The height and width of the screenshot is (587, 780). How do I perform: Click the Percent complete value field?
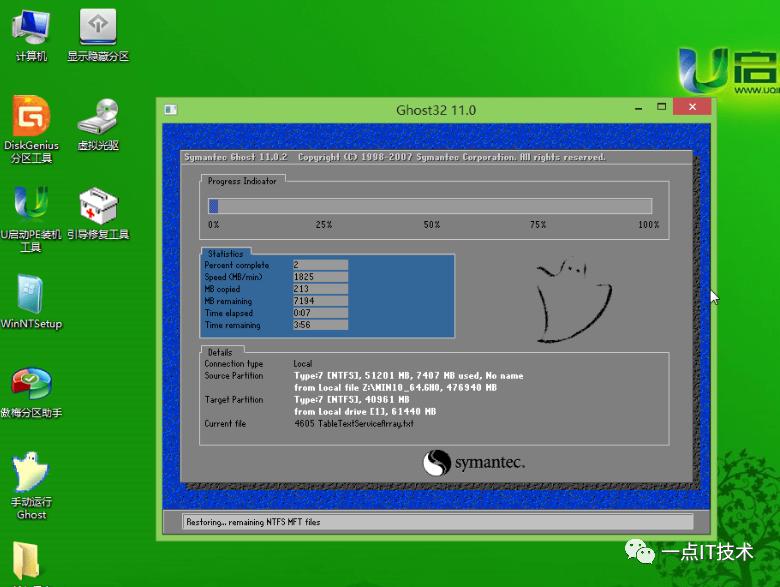click(x=320, y=265)
